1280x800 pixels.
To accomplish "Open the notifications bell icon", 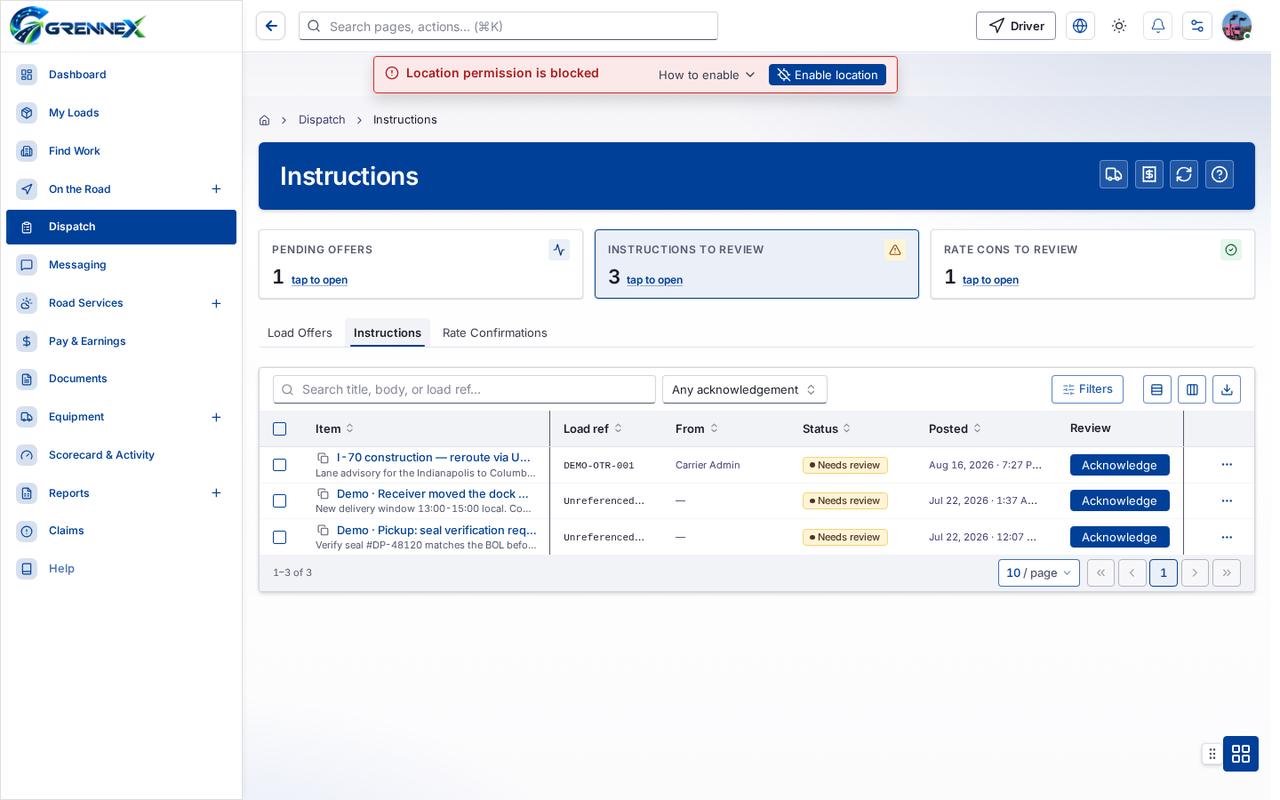I will pos(1158,26).
